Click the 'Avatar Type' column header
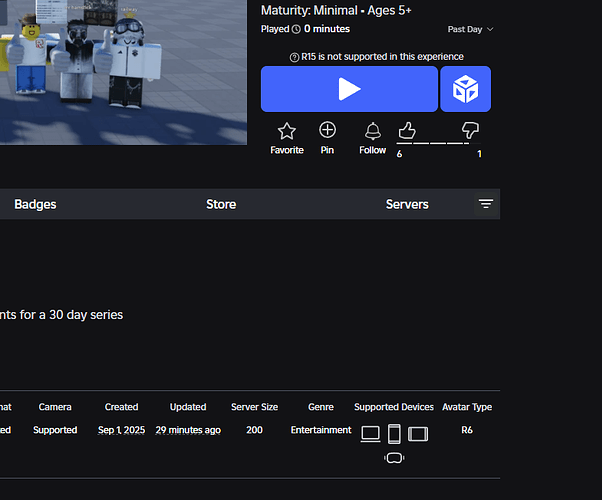Image resolution: width=602 pixels, height=500 pixels. point(467,407)
